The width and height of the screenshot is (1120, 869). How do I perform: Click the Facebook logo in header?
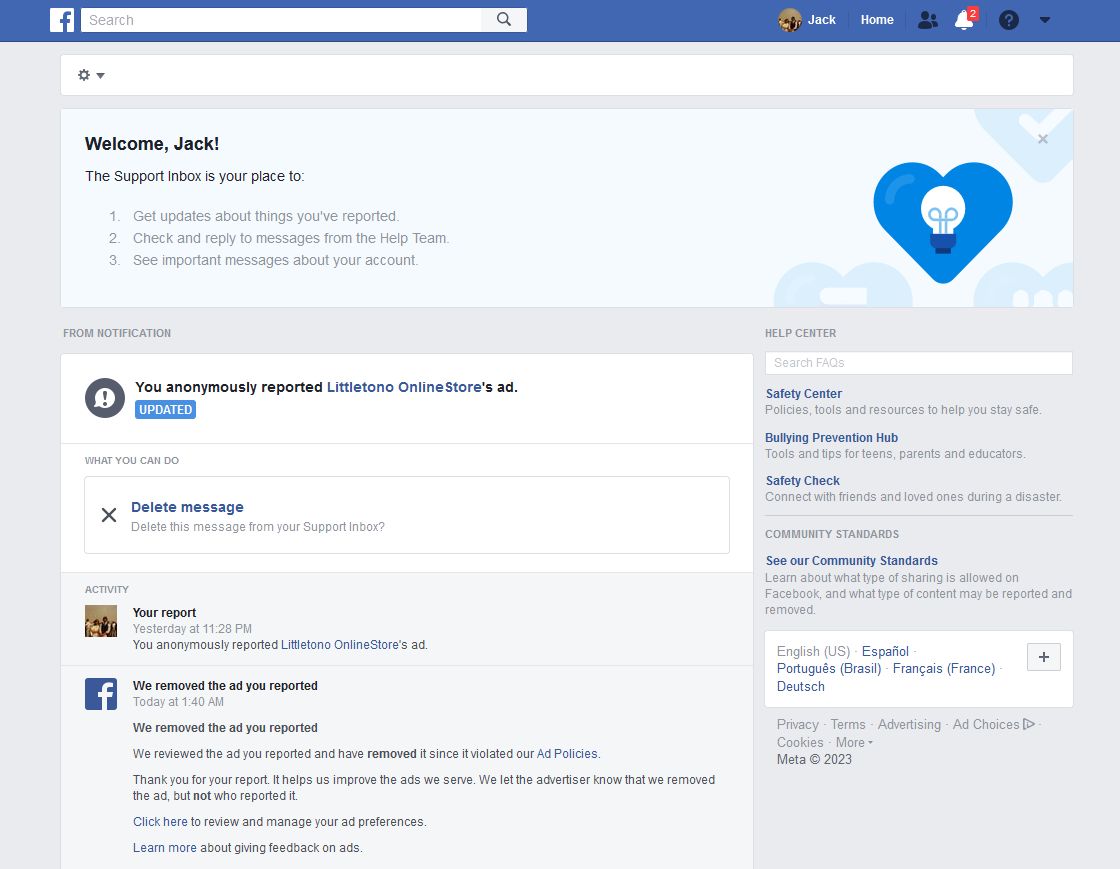coord(62,20)
